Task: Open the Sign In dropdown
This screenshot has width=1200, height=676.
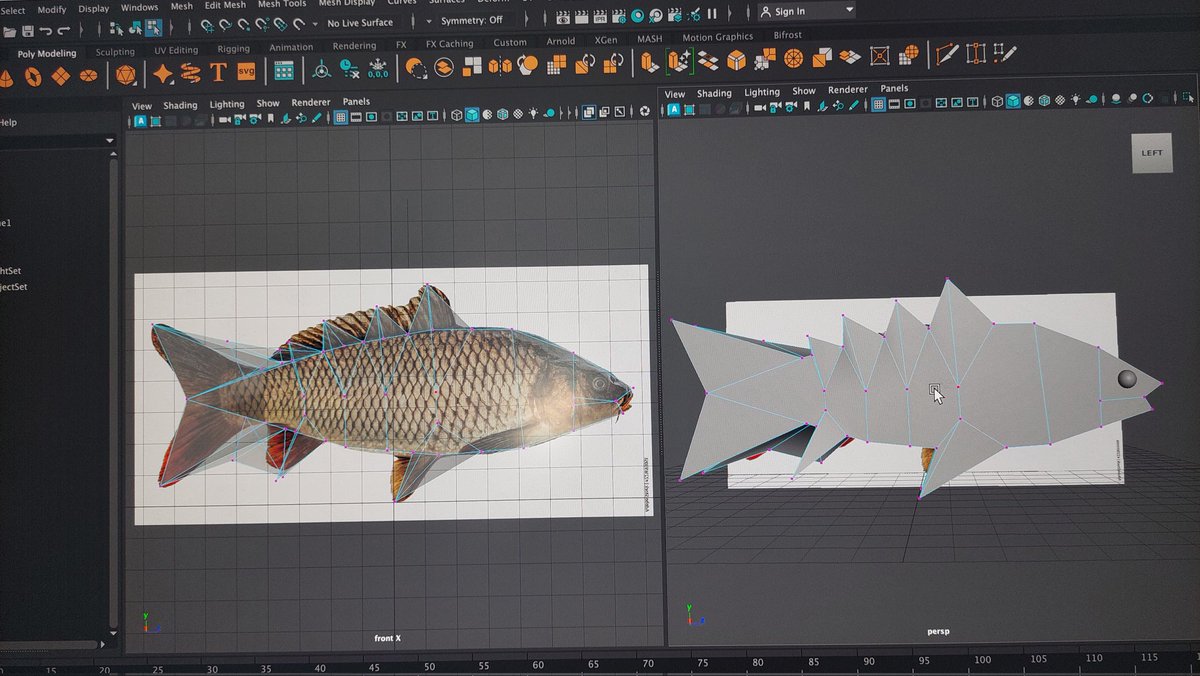Action: click(806, 11)
